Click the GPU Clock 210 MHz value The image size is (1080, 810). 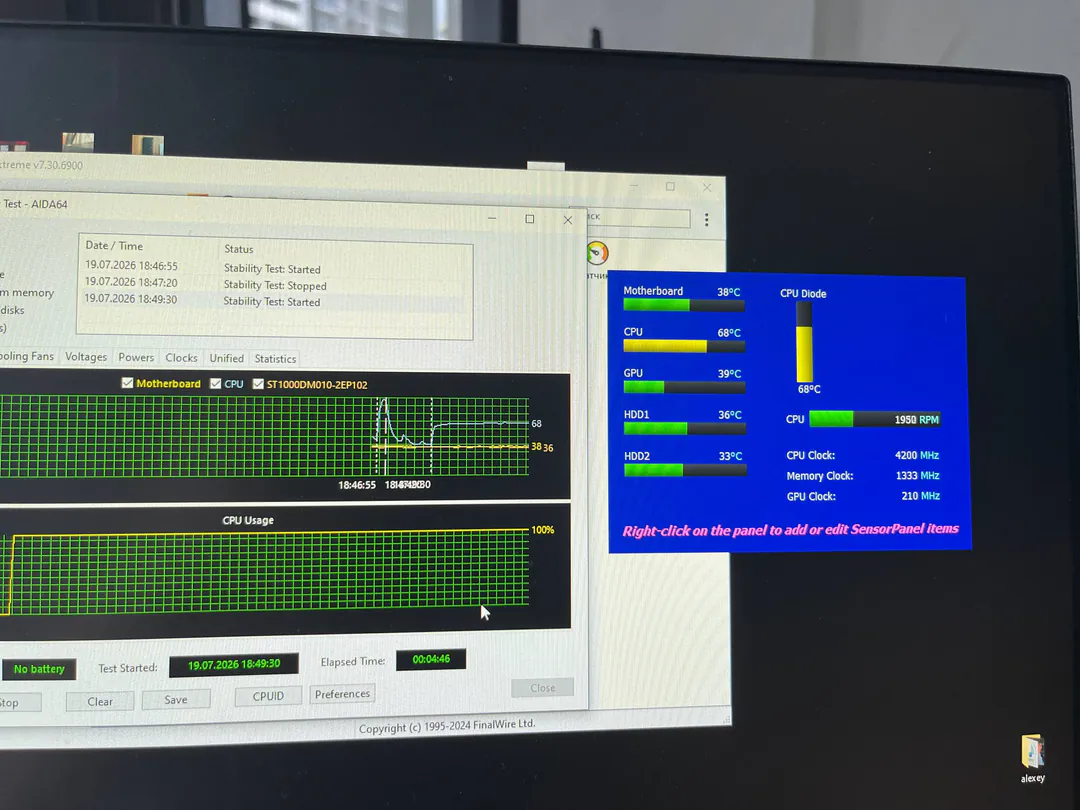(x=920, y=496)
